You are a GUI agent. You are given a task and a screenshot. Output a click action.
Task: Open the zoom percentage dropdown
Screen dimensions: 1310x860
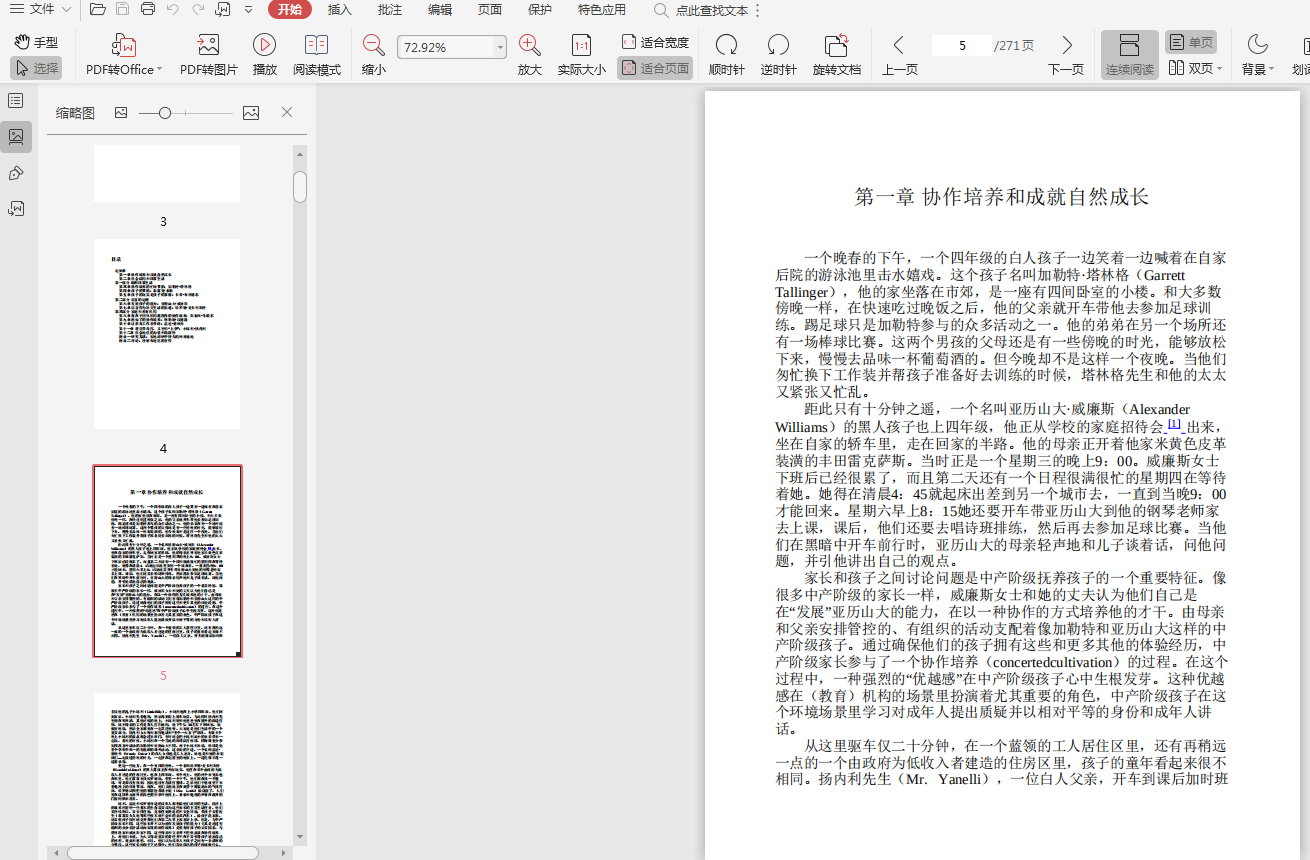(x=500, y=47)
